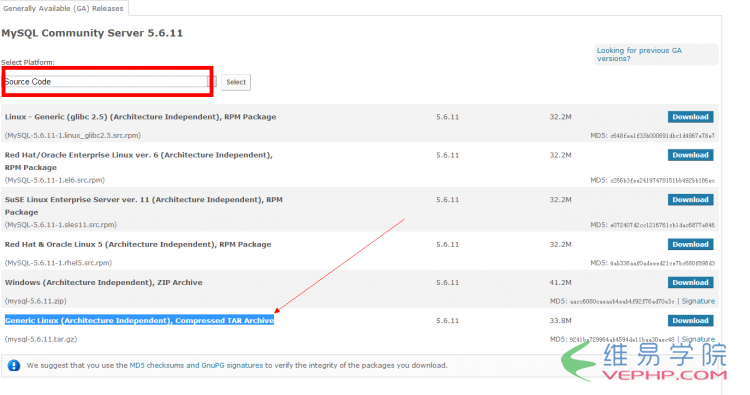Click the Select button beside the platform dropdown
This screenshot has height=395, width=750.
point(236,82)
